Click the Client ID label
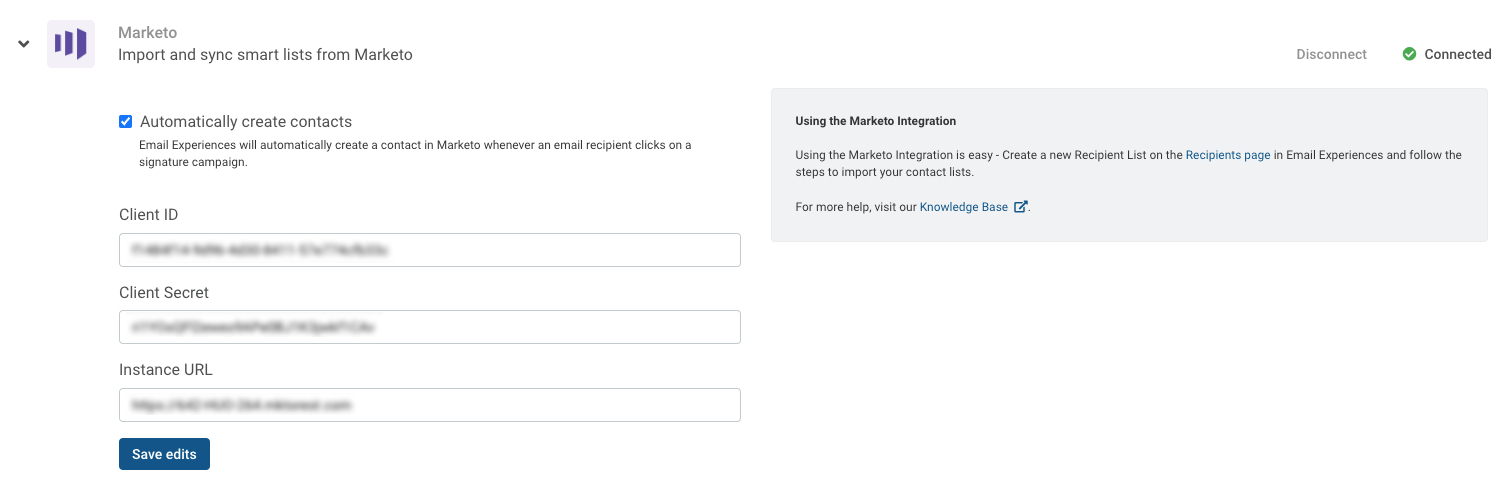The image size is (1508, 485). pyautogui.click(x=149, y=215)
